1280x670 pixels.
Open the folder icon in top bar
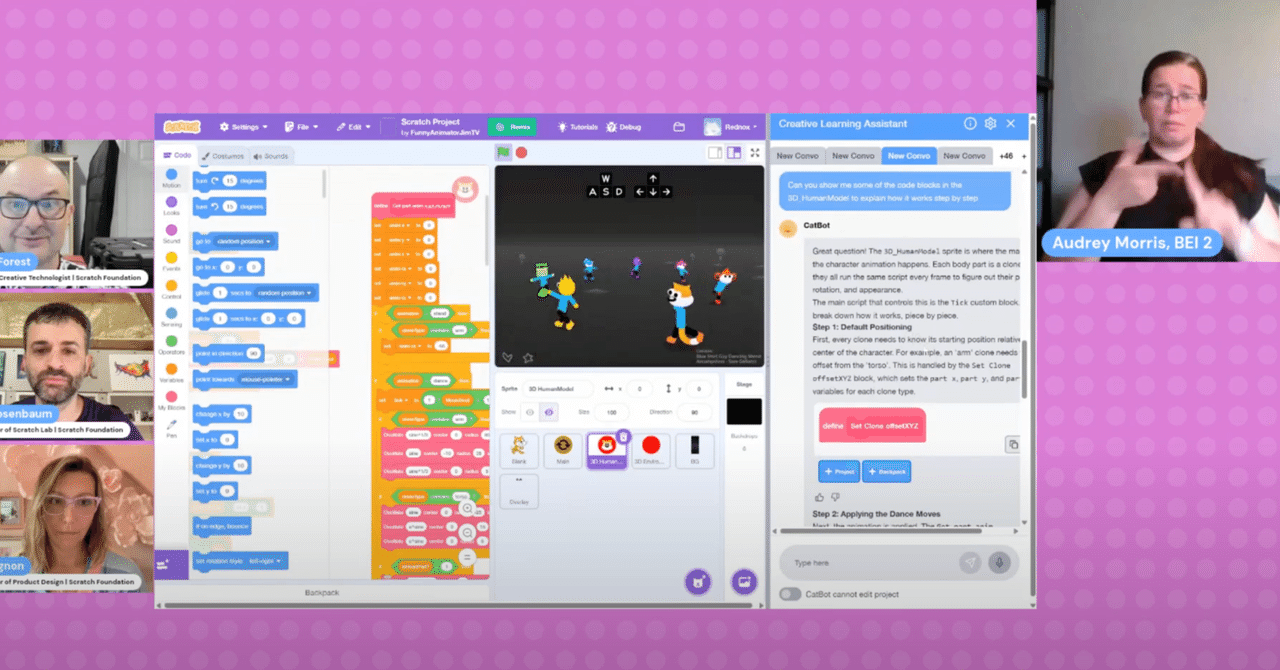[x=679, y=127]
